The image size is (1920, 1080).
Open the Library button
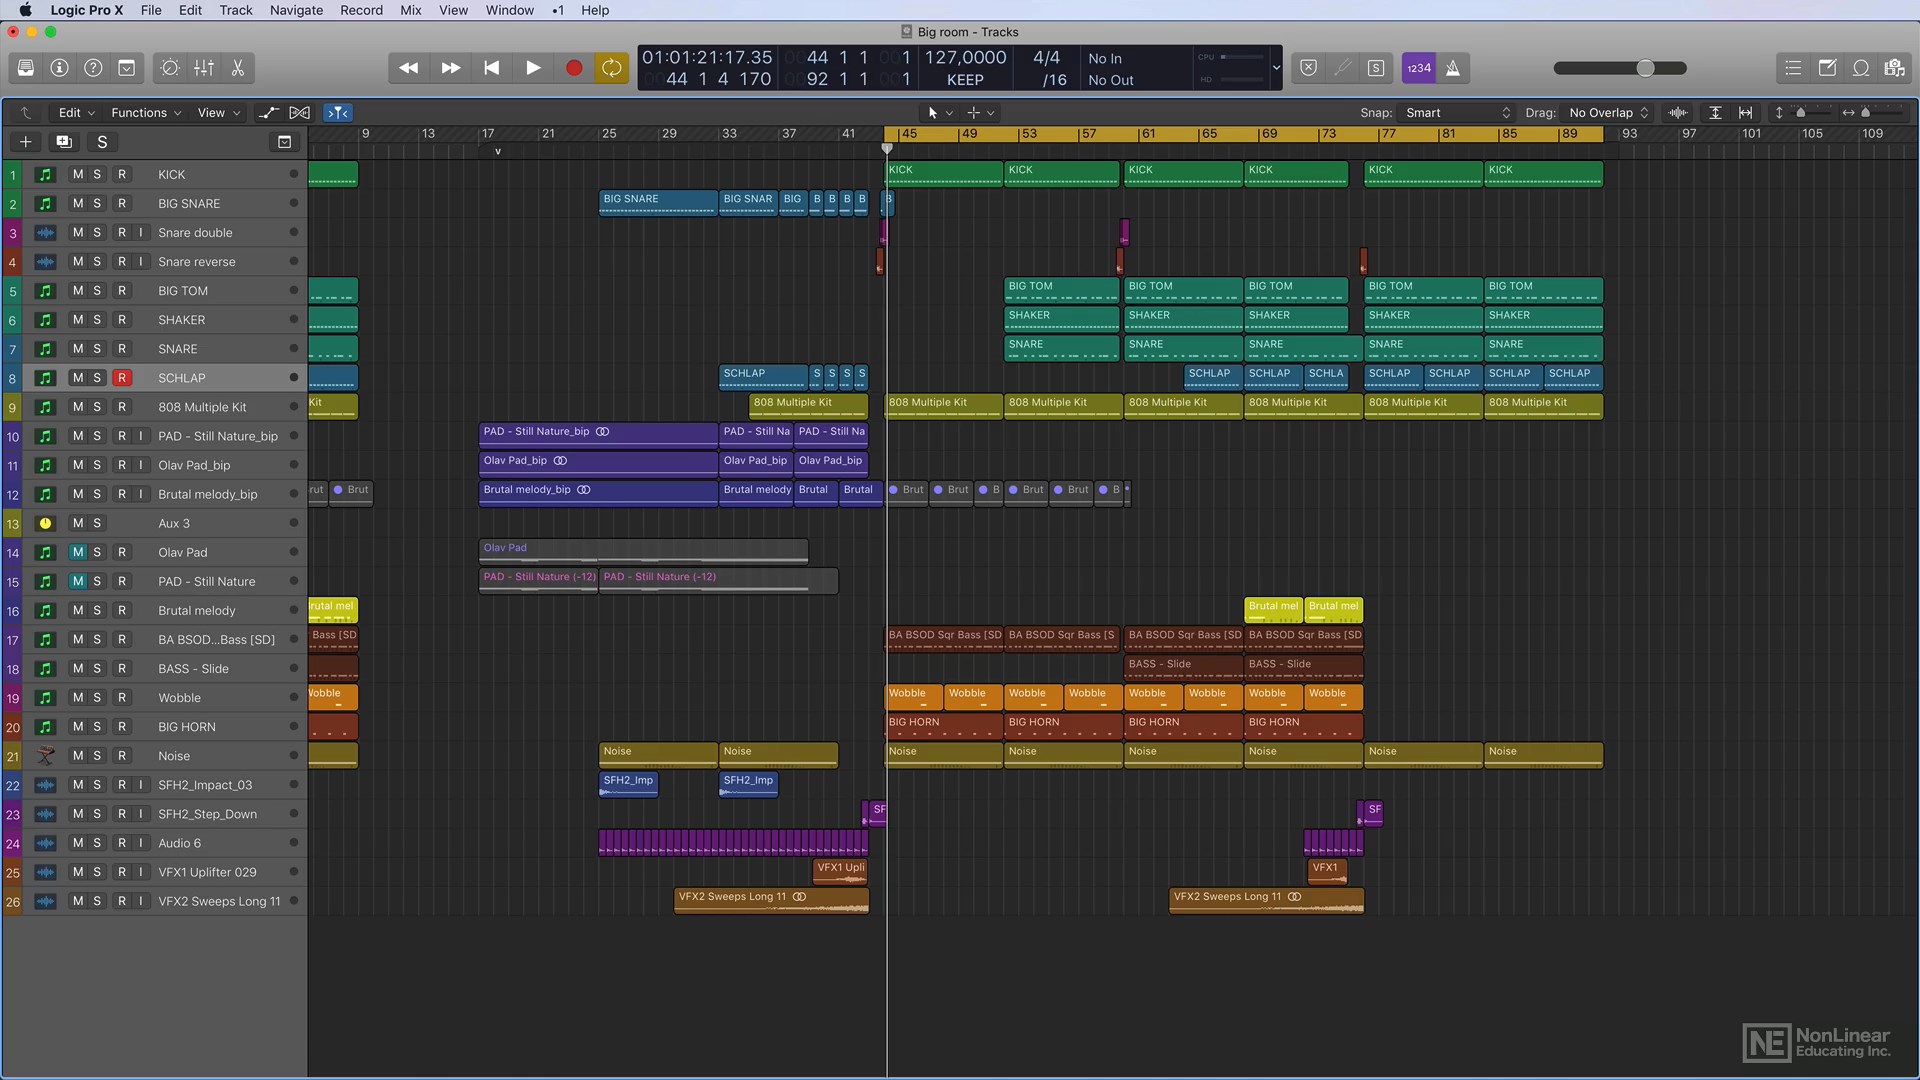click(26, 68)
